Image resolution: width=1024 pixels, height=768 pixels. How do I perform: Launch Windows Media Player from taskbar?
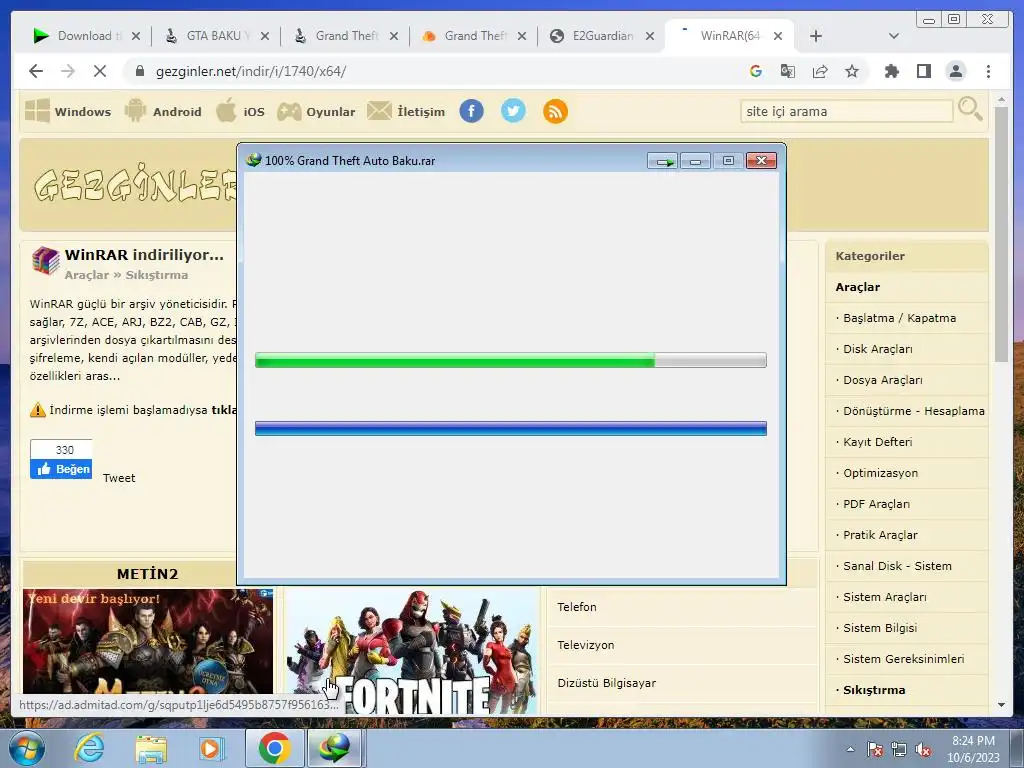coord(212,748)
